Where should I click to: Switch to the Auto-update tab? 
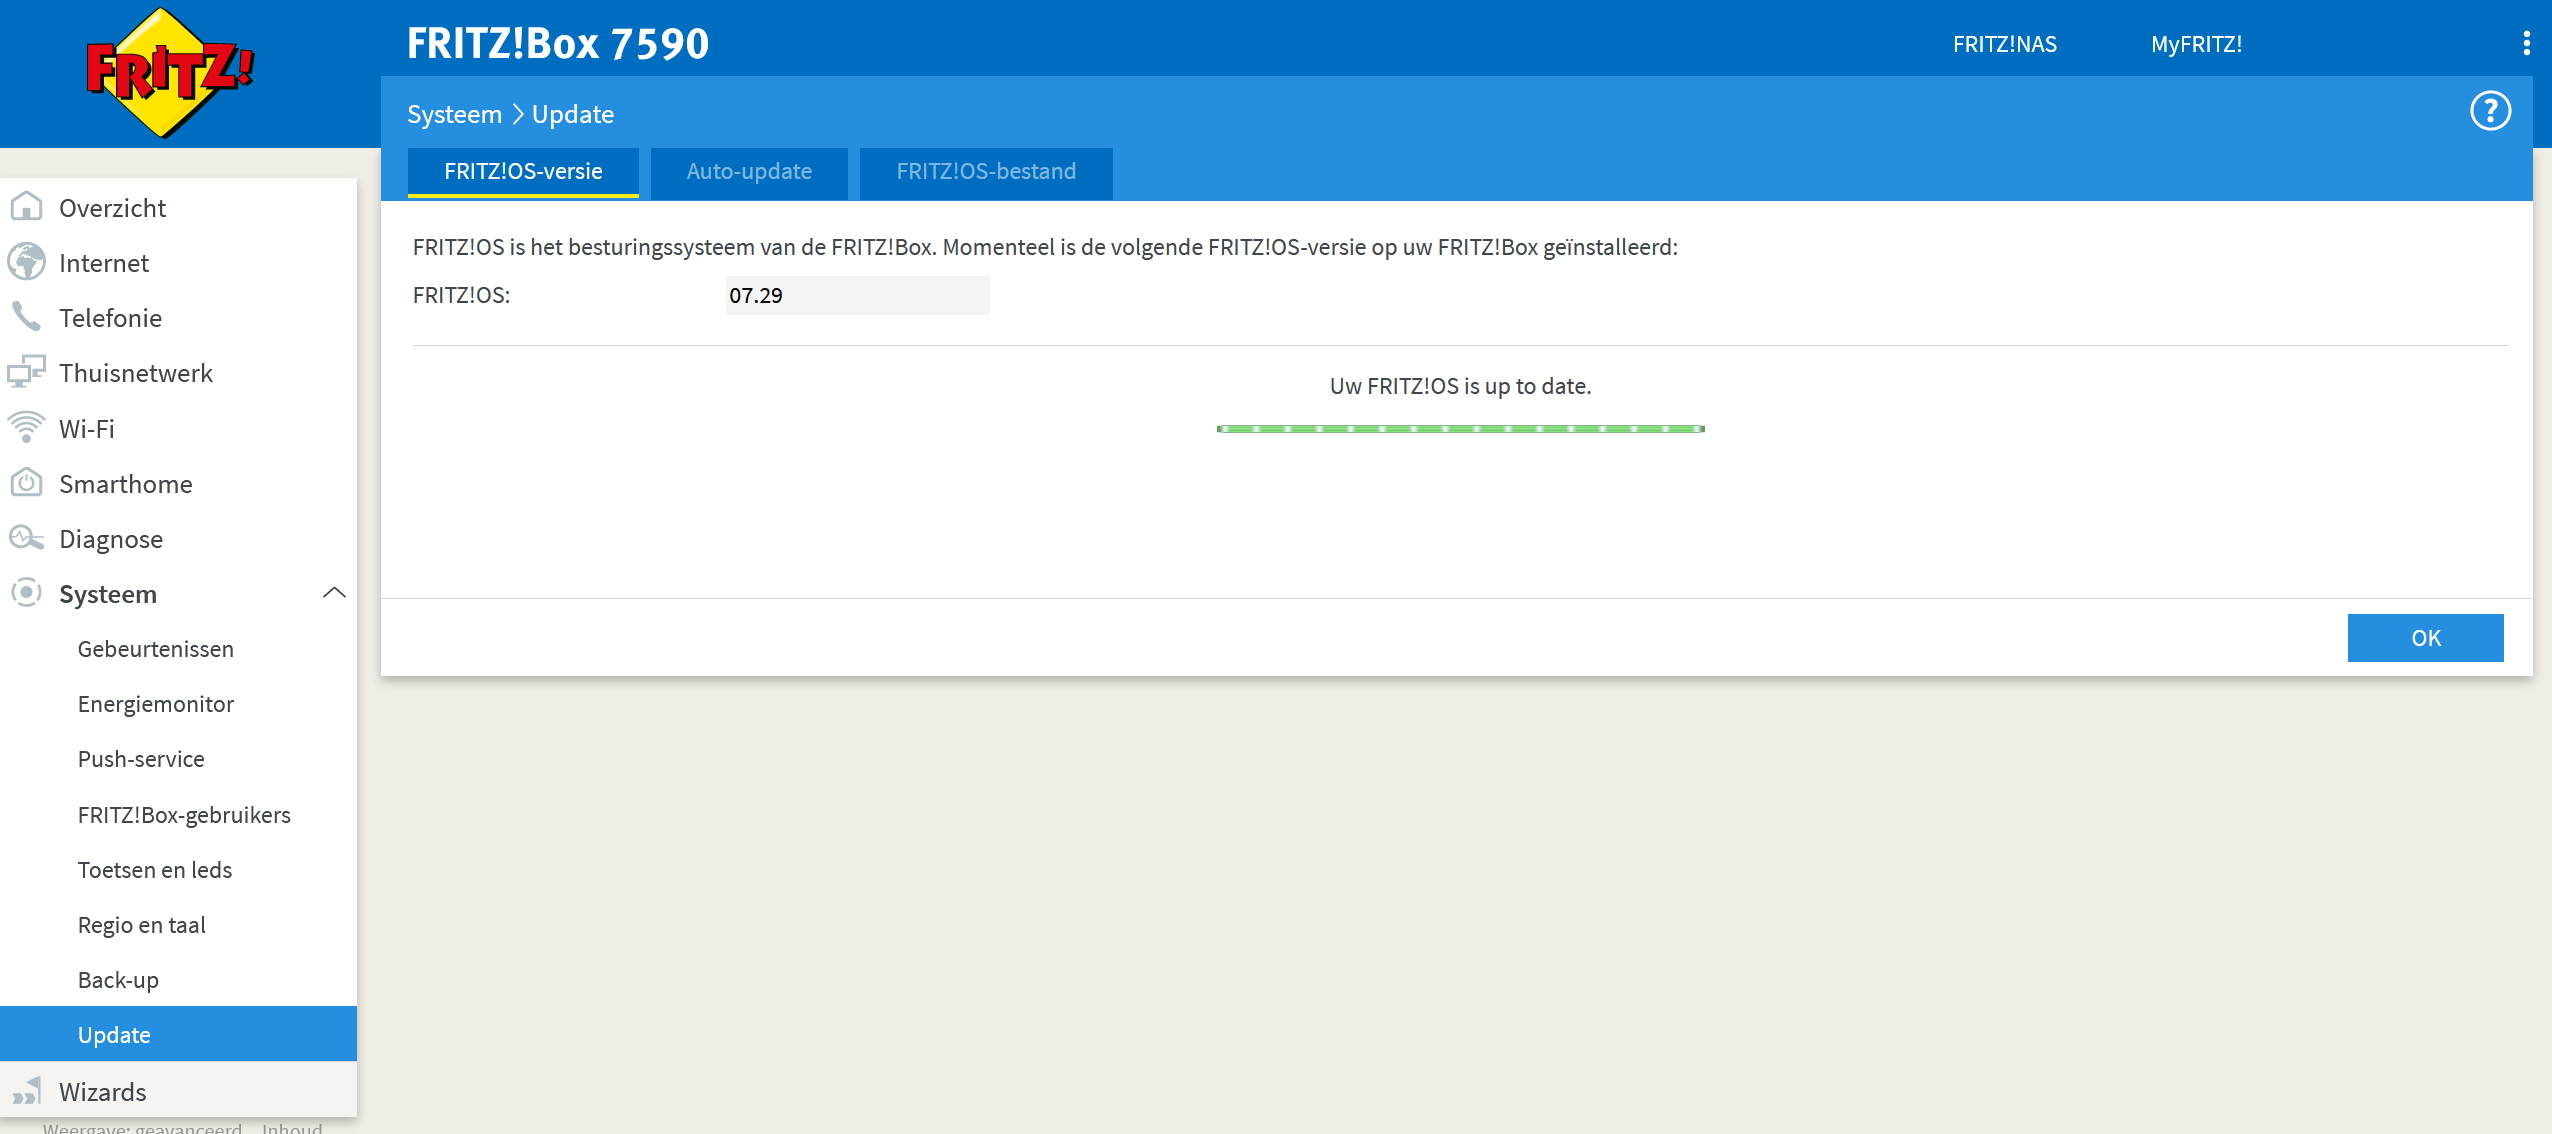point(749,172)
